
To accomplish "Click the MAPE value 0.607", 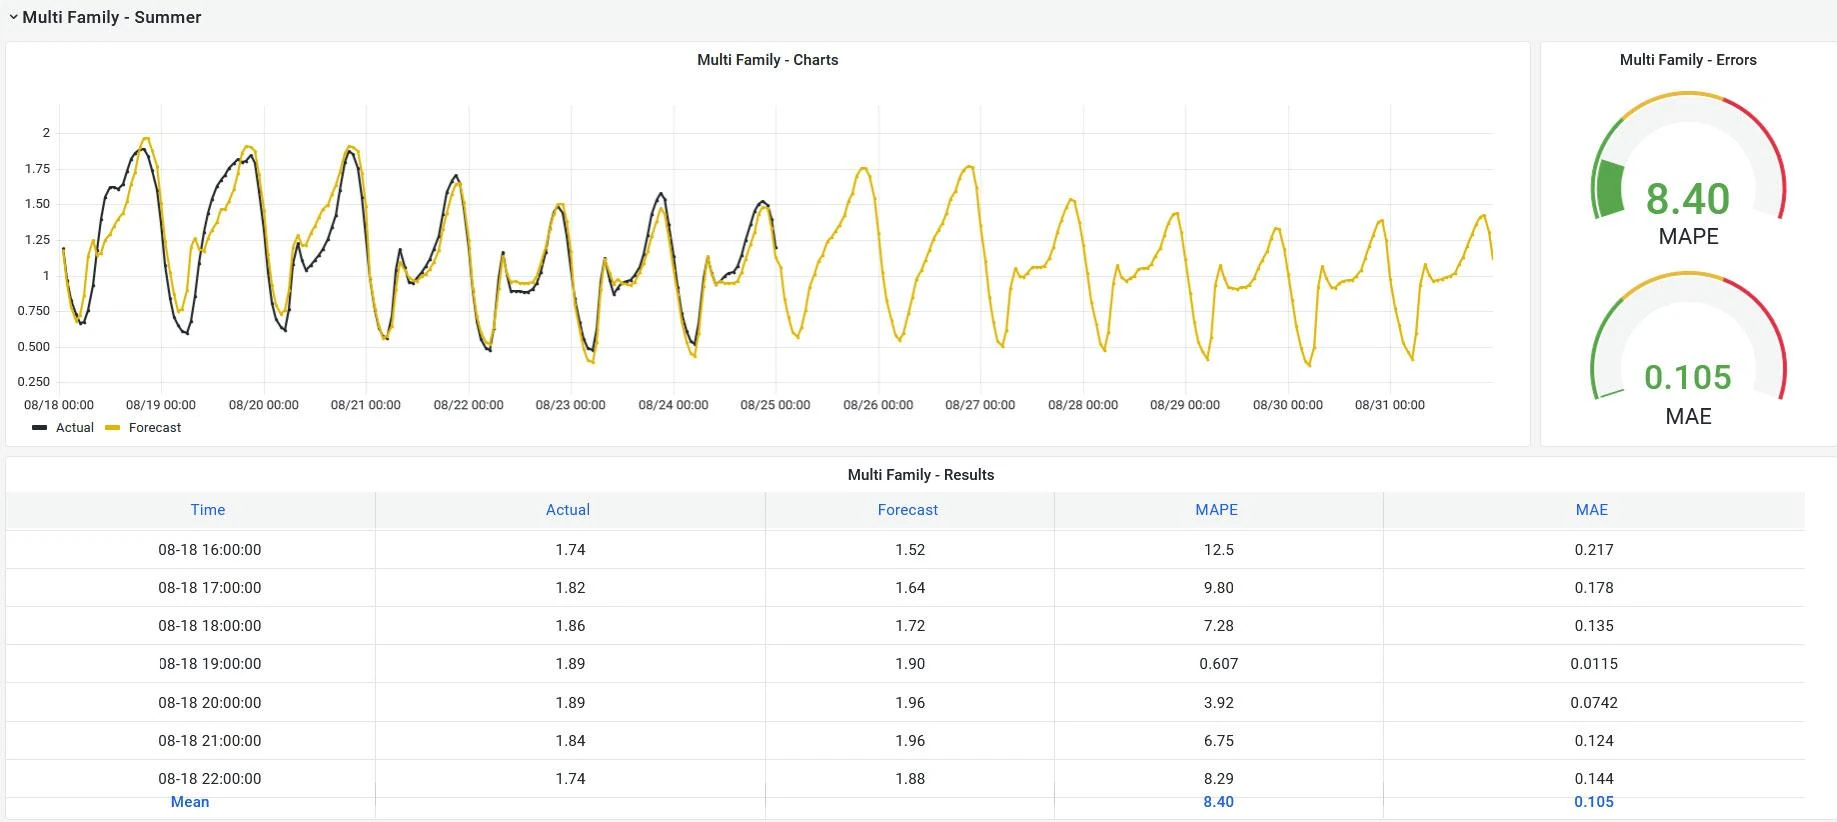I will pyautogui.click(x=1219, y=664).
